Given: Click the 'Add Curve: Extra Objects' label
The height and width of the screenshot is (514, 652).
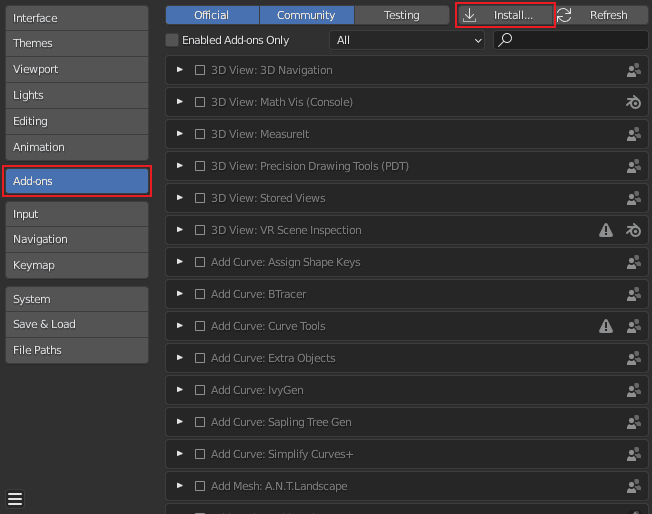Looking at the screenshot, I should click(273, 358).
